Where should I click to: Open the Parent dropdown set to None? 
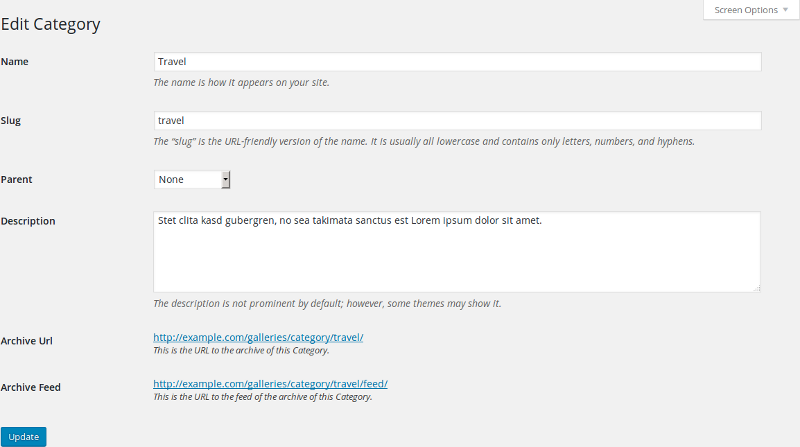[192, 180]
